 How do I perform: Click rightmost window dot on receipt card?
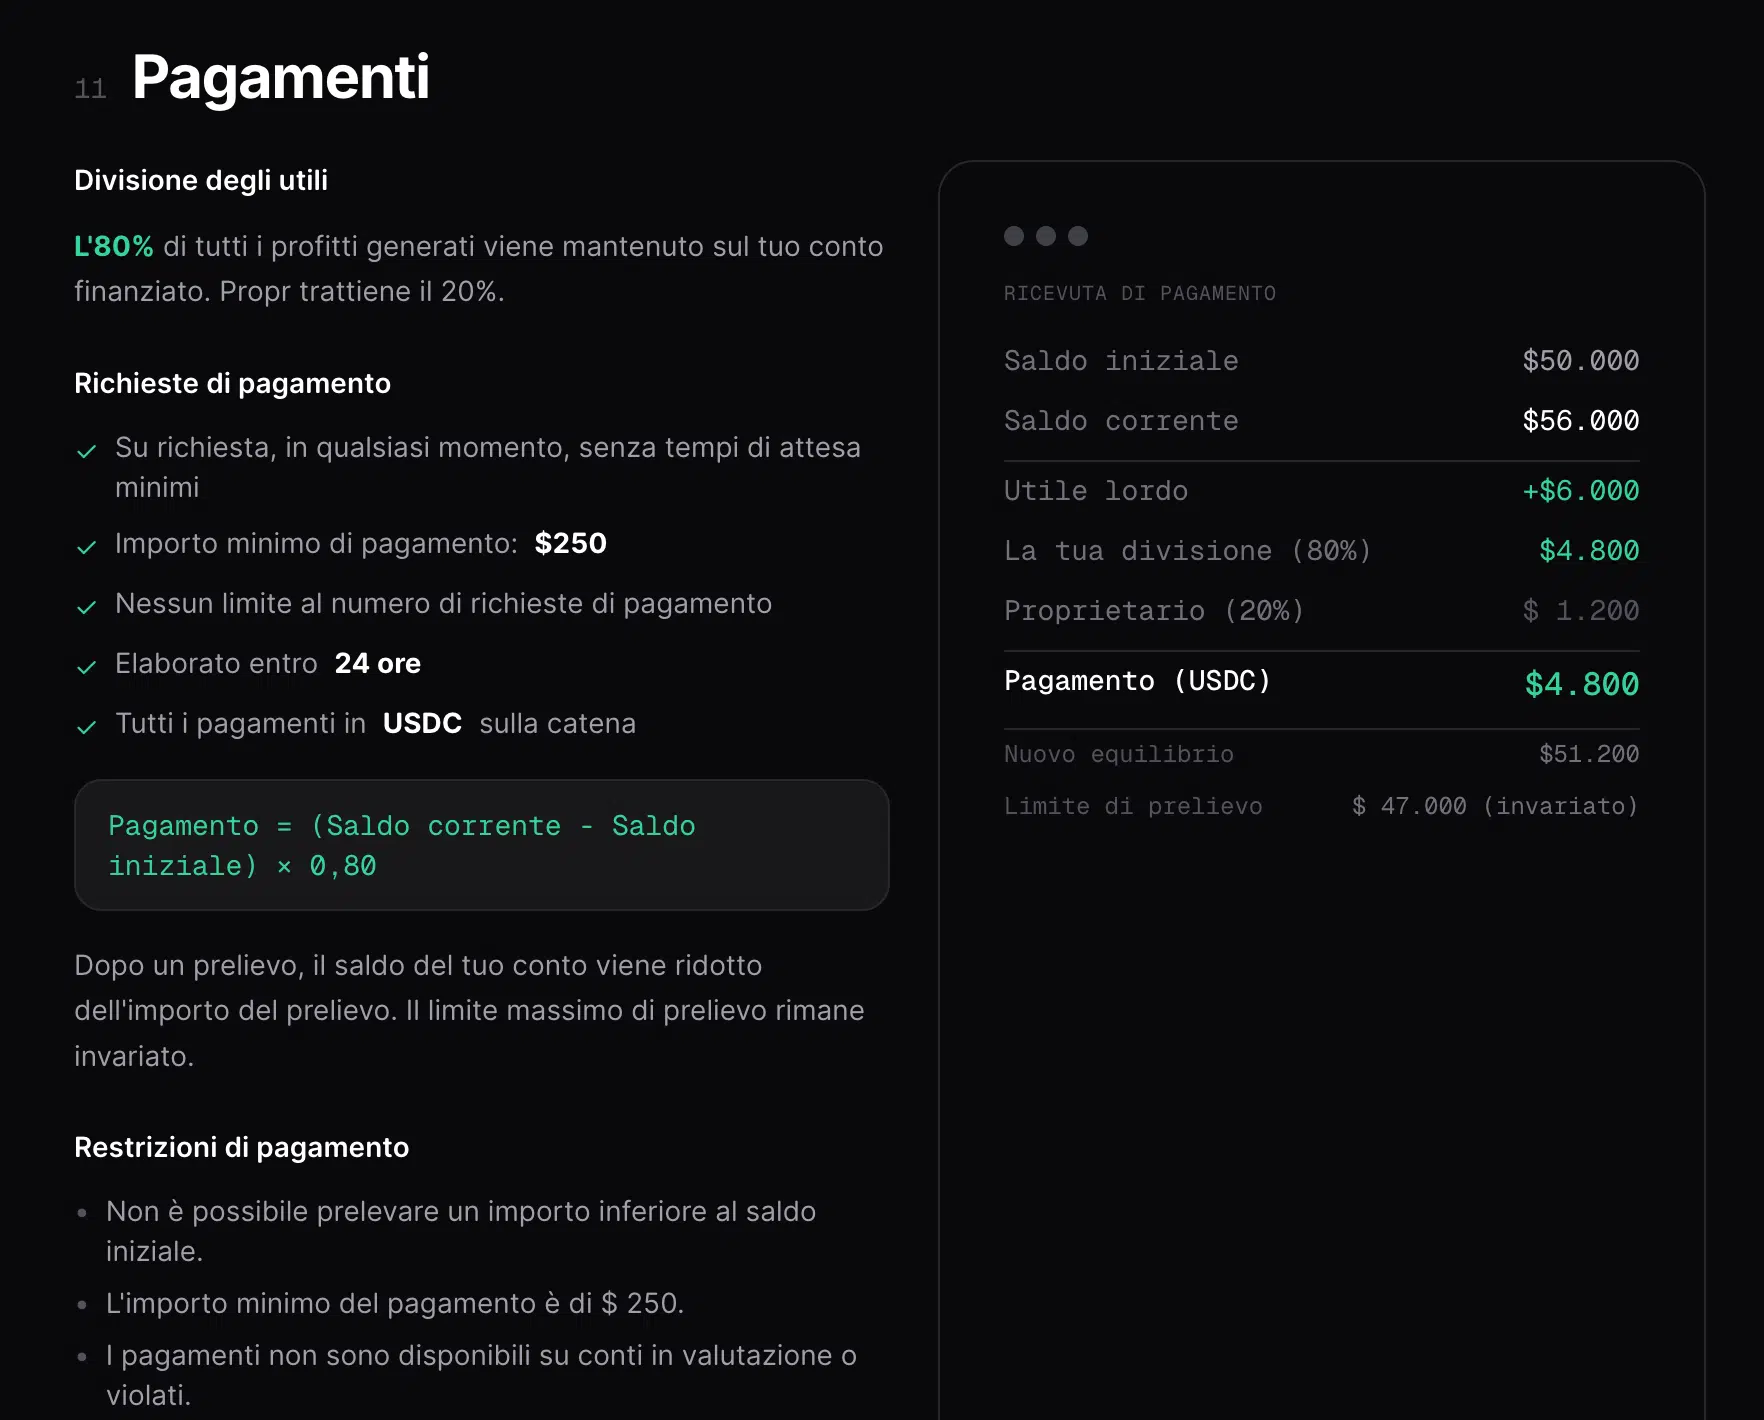pos(1080,236)
